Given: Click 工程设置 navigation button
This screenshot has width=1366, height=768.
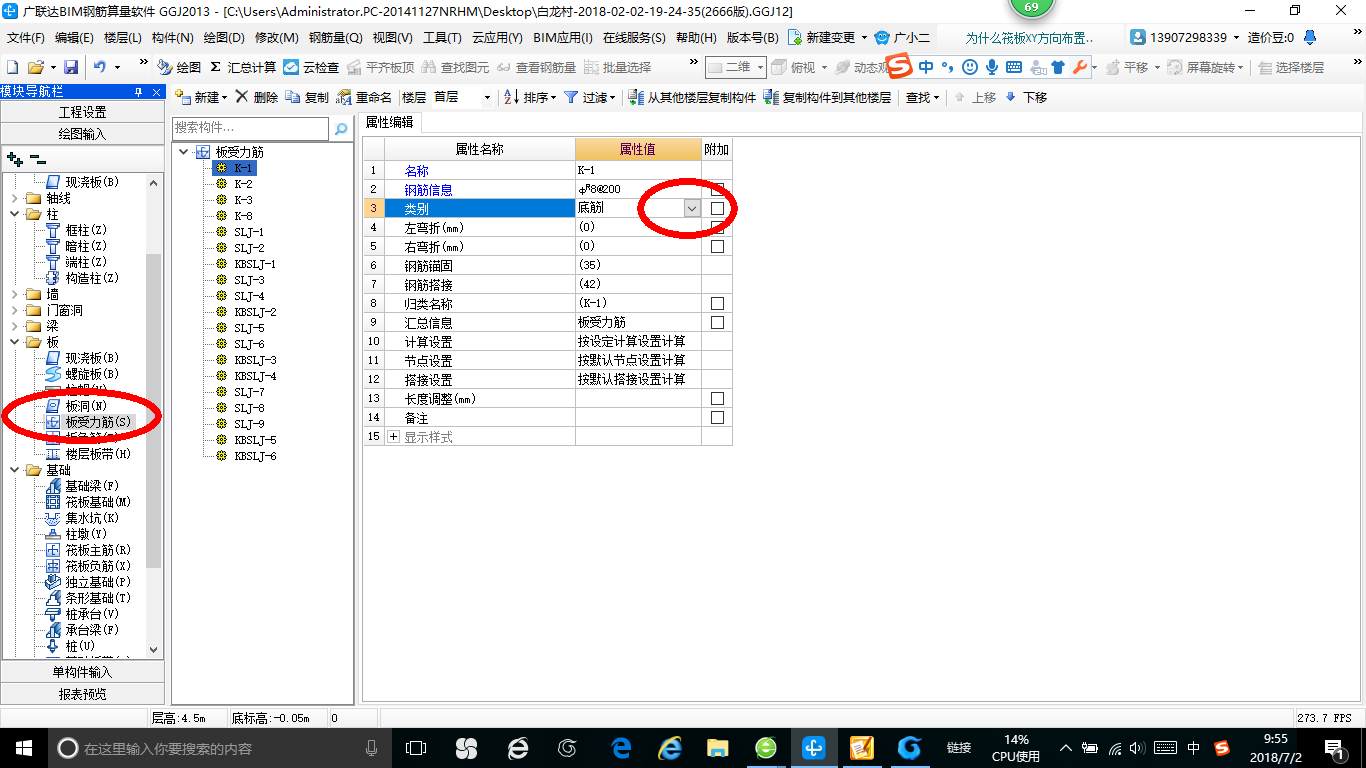Looking at the screenshot, I should [83, 112].
